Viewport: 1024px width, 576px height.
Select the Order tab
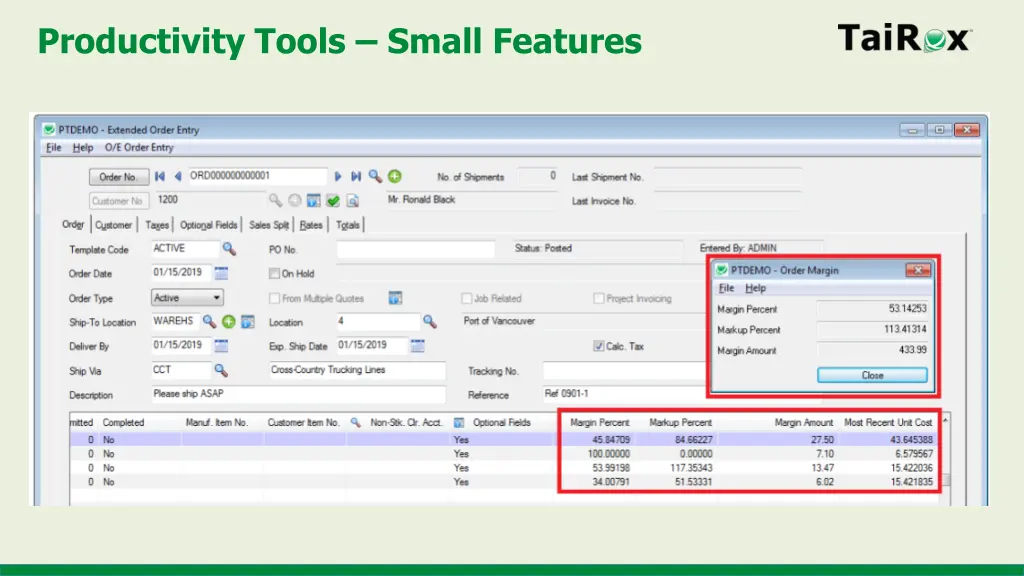(73, 224)
